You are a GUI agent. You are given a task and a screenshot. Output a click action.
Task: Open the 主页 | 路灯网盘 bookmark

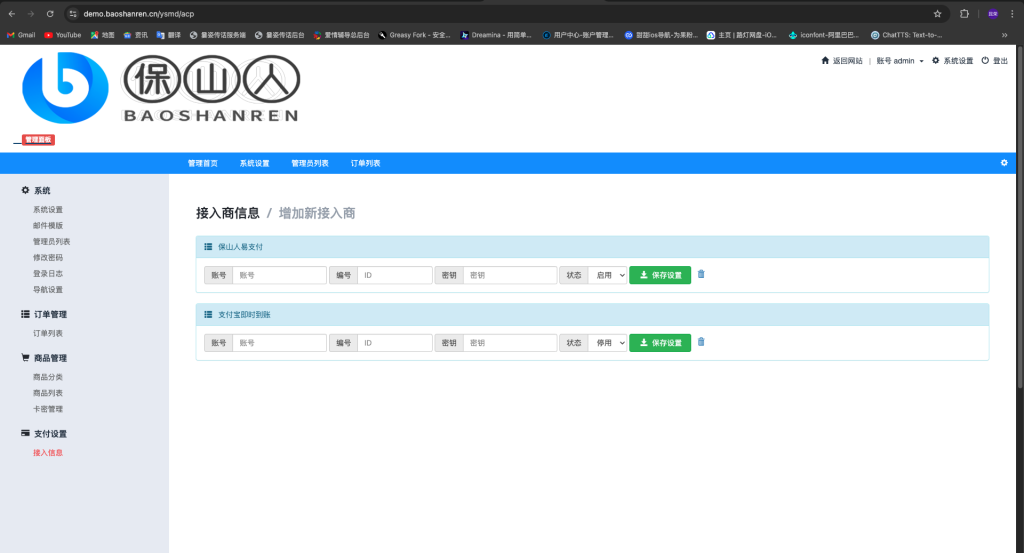741,35
